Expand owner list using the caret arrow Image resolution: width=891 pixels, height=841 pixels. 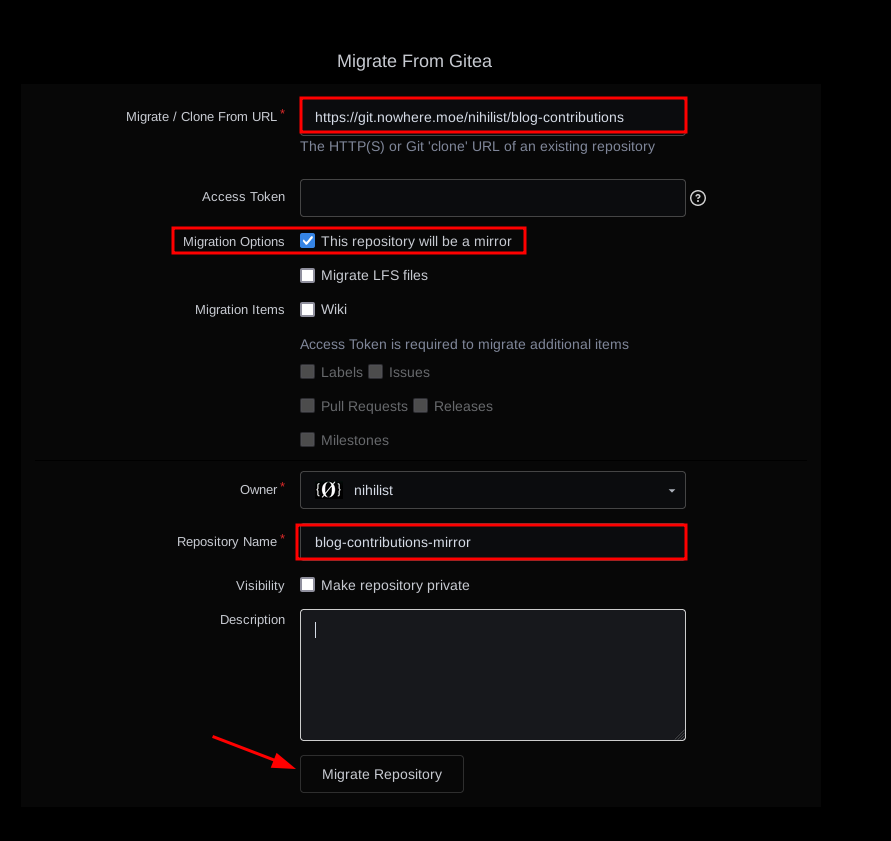click(x=671, y=491)
